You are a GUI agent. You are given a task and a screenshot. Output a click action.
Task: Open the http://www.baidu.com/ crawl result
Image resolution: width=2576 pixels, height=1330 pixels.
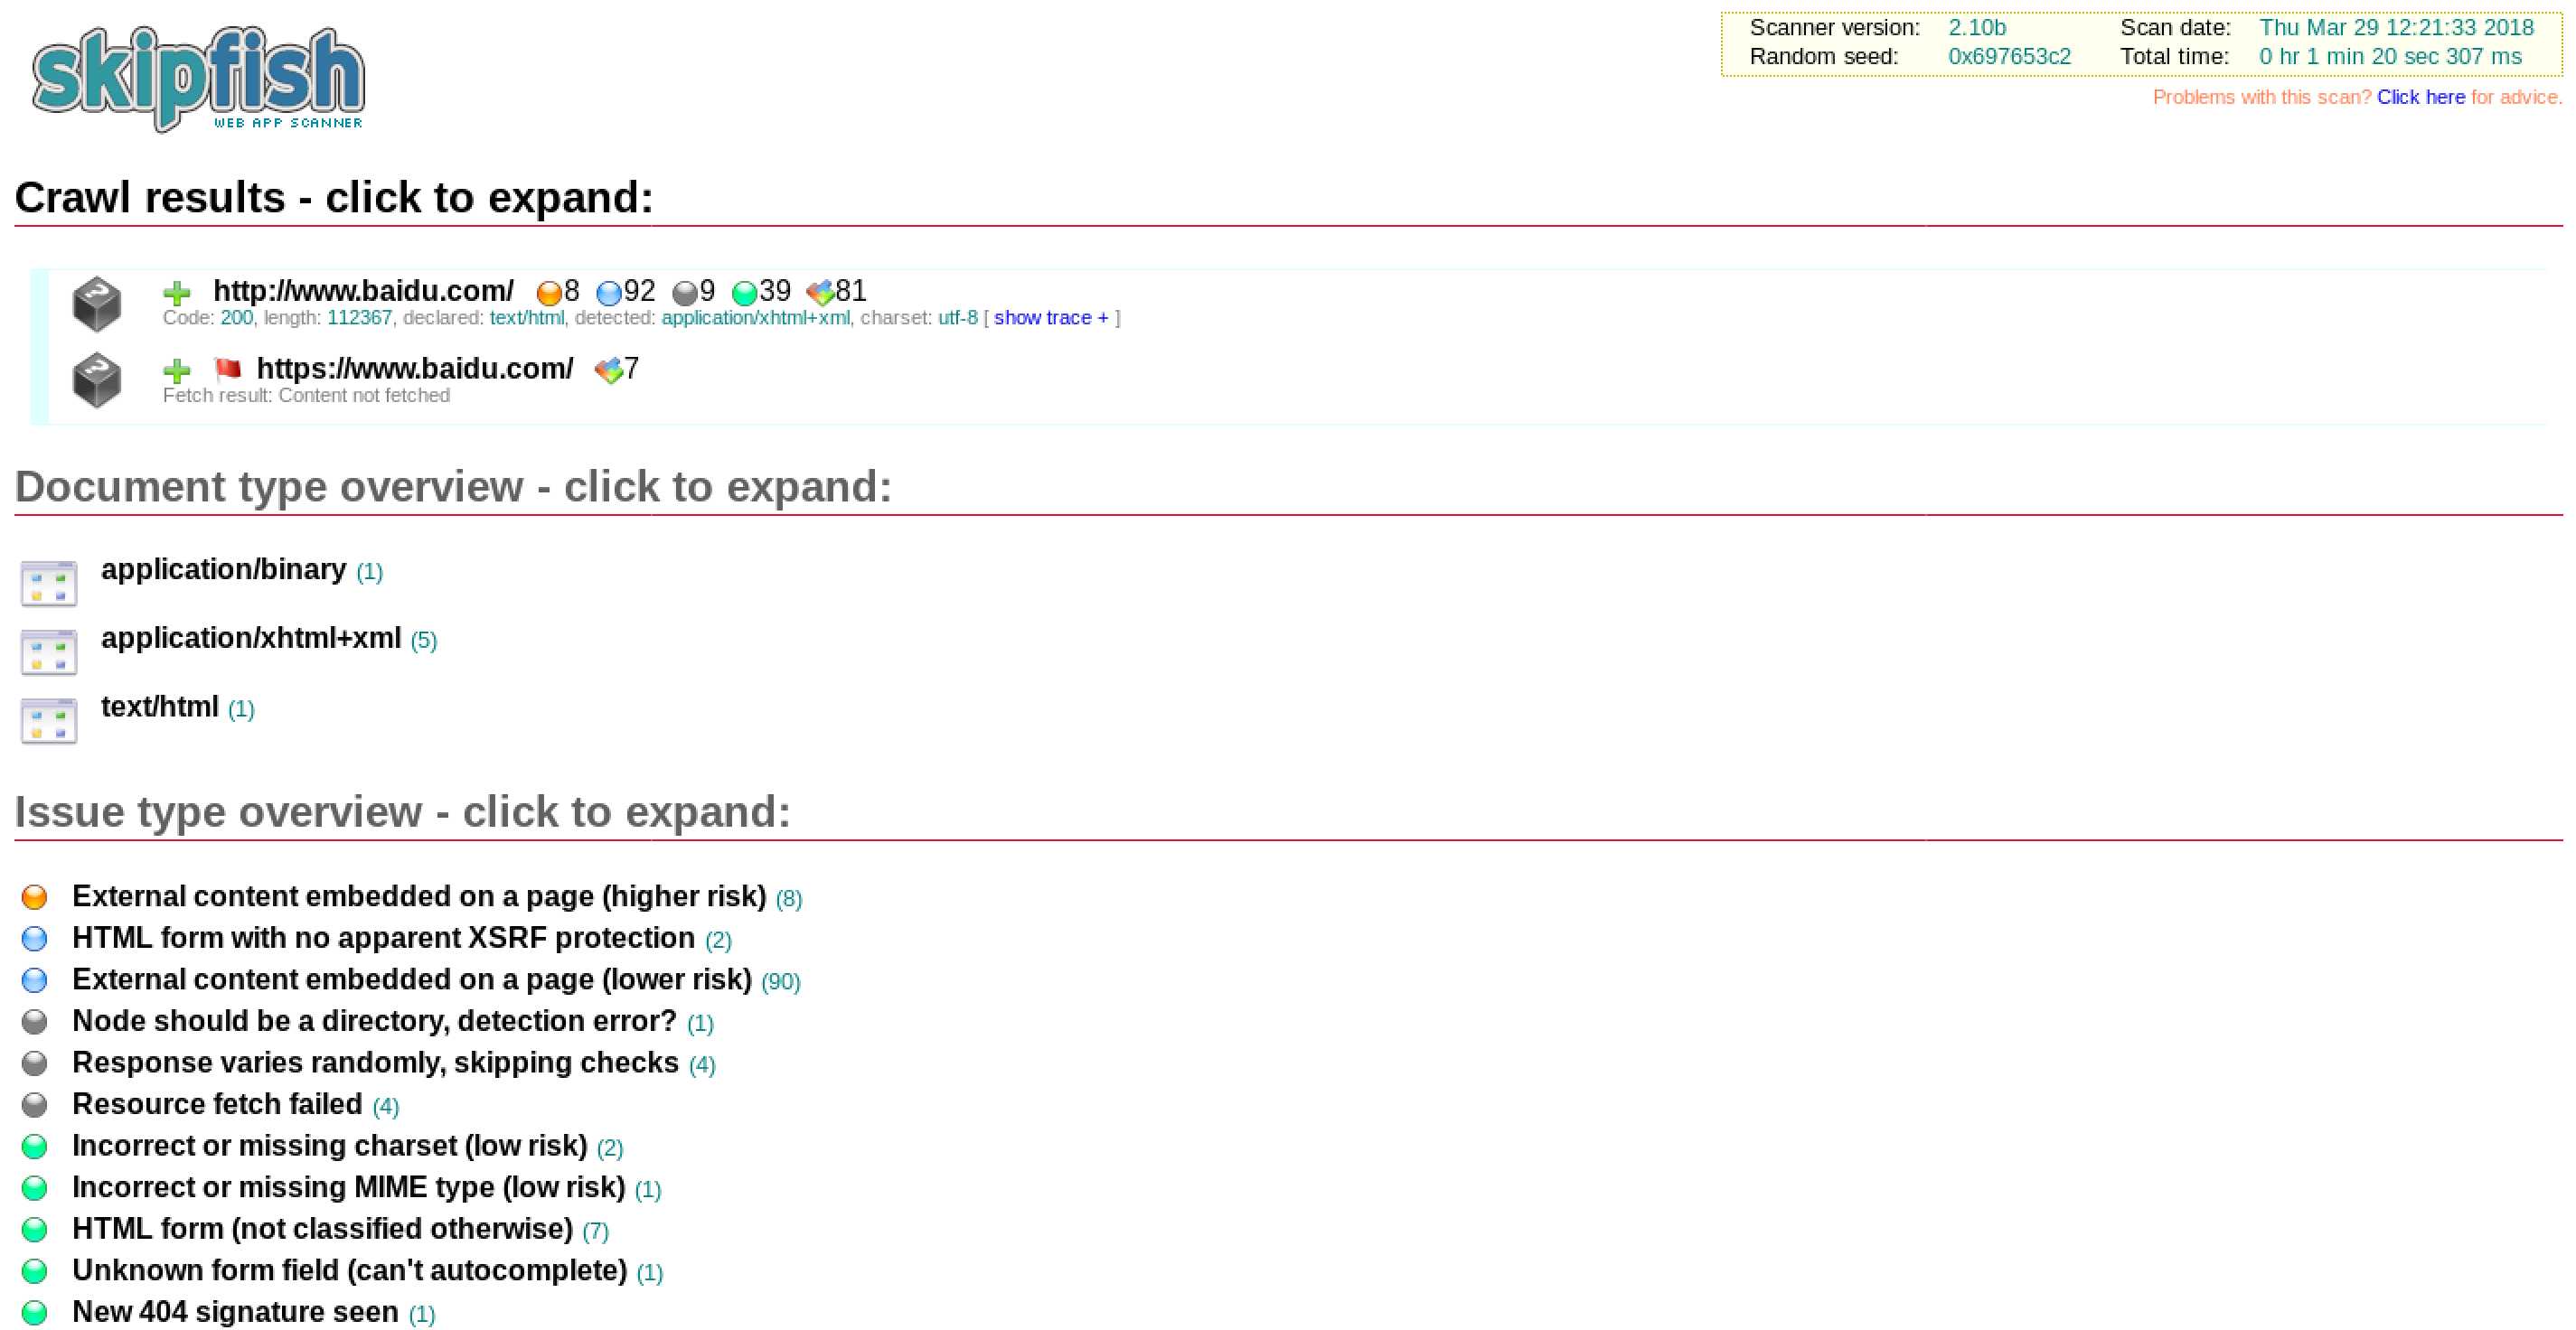[x=363, y=291]
